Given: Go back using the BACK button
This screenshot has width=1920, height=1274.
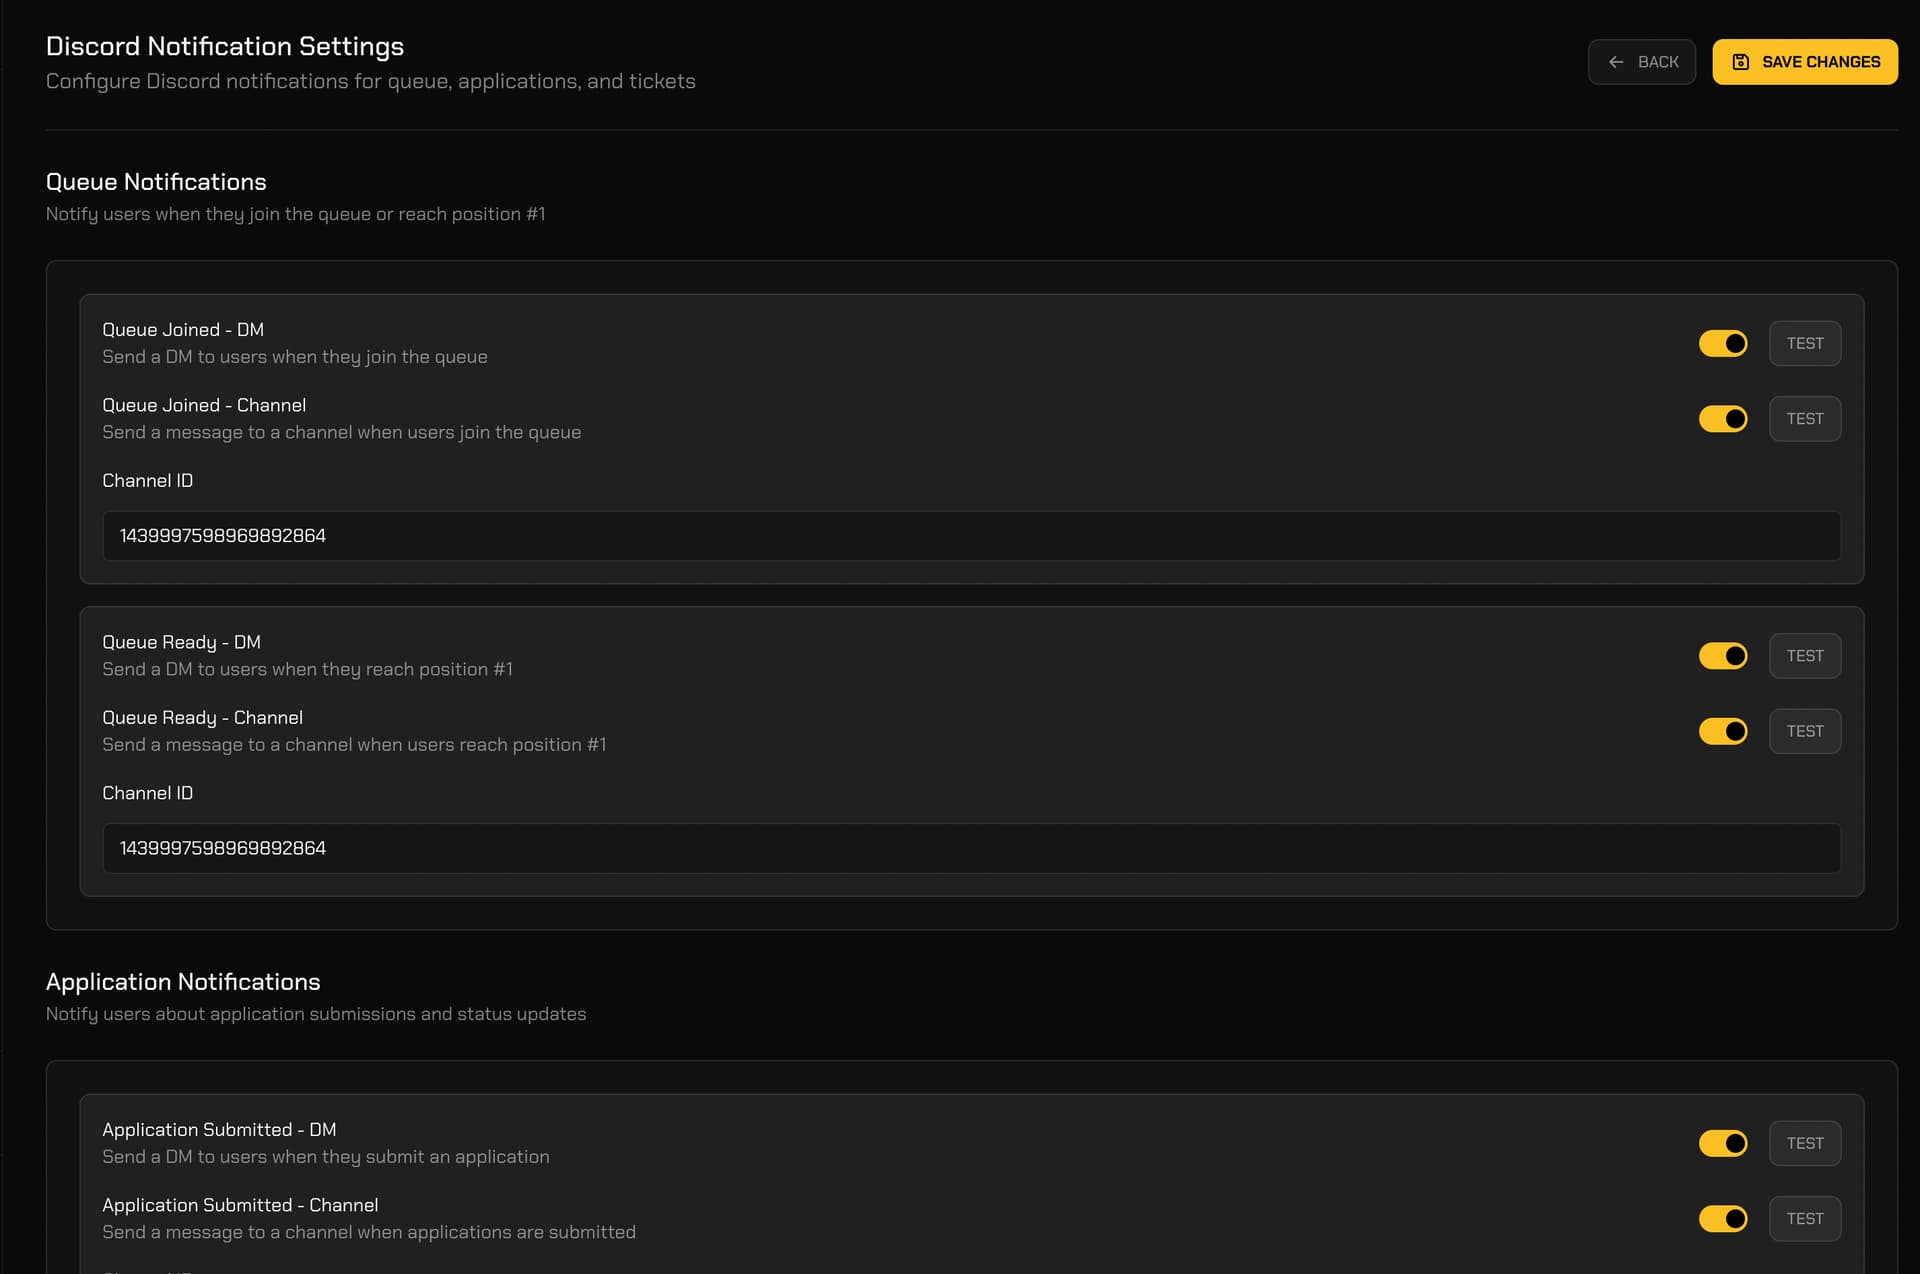Looking at the screenshot, I should coord(1642,62).
